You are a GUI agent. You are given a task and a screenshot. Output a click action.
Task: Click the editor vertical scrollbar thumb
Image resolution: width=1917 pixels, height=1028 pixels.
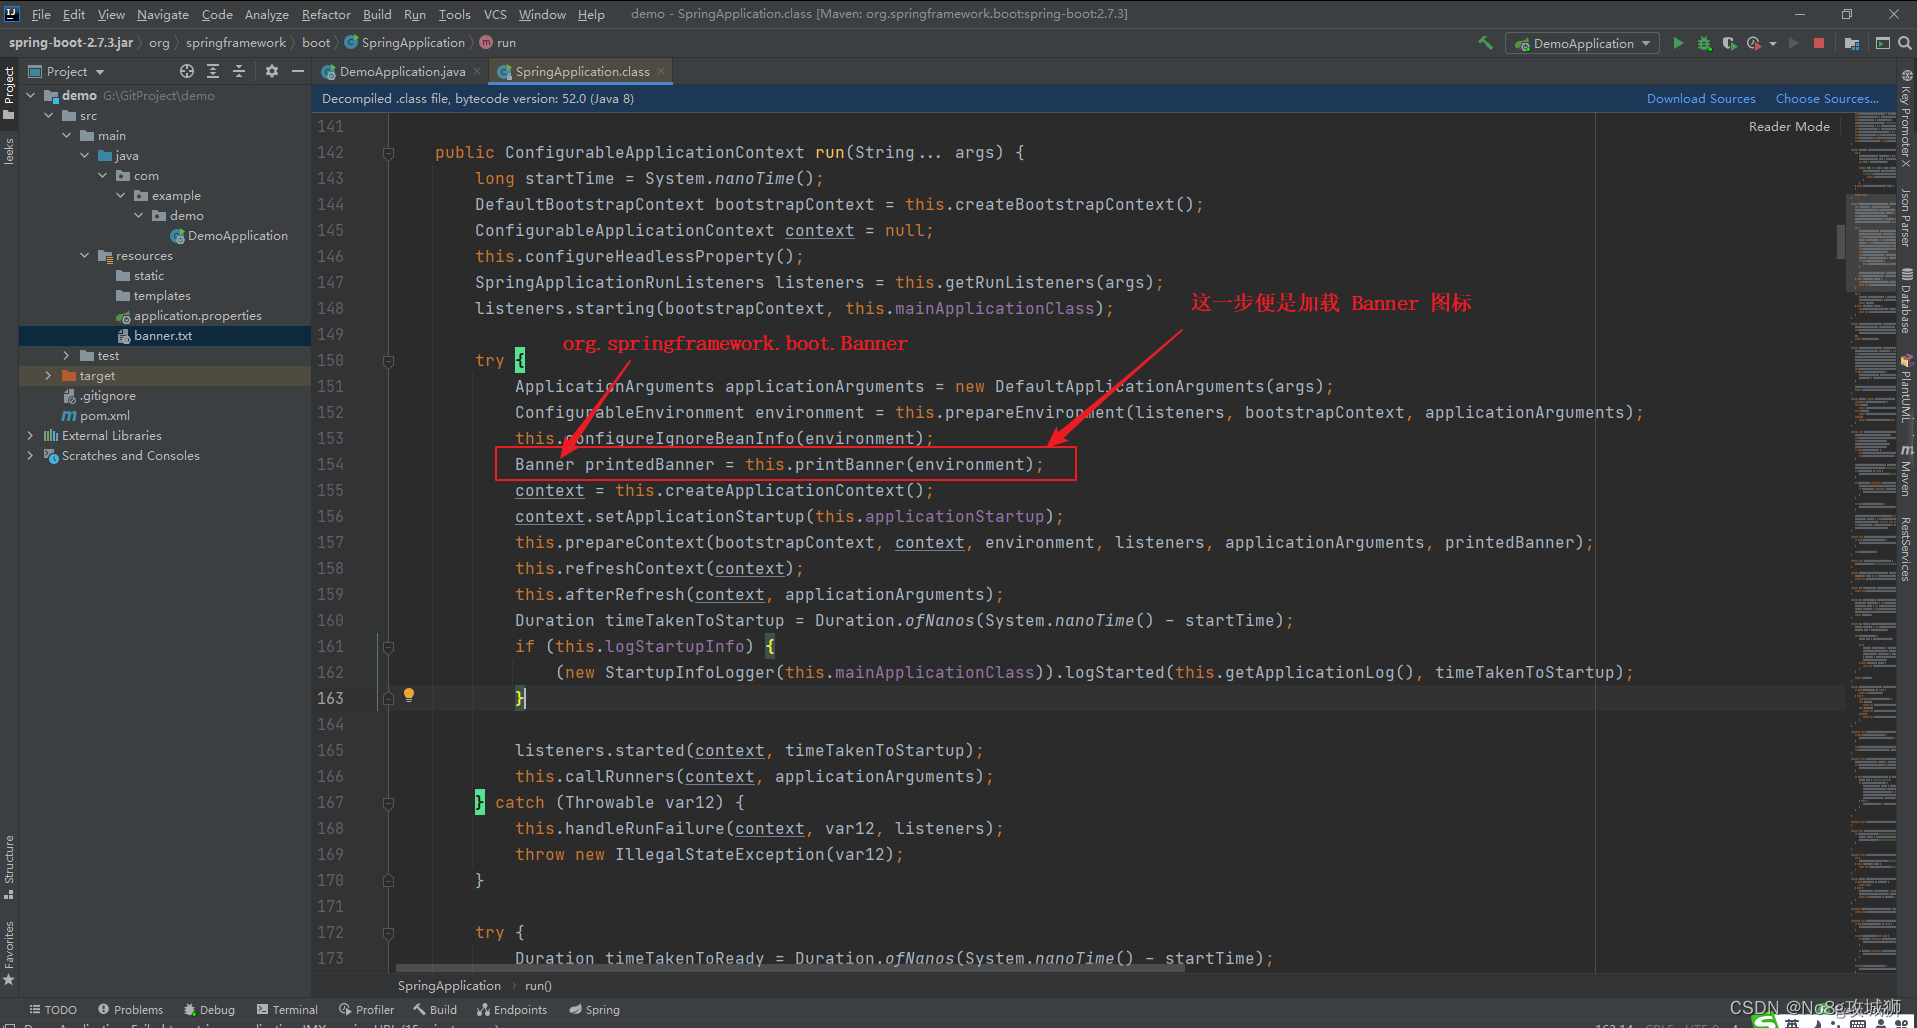pyautogui.click(x=1841, y=241)
